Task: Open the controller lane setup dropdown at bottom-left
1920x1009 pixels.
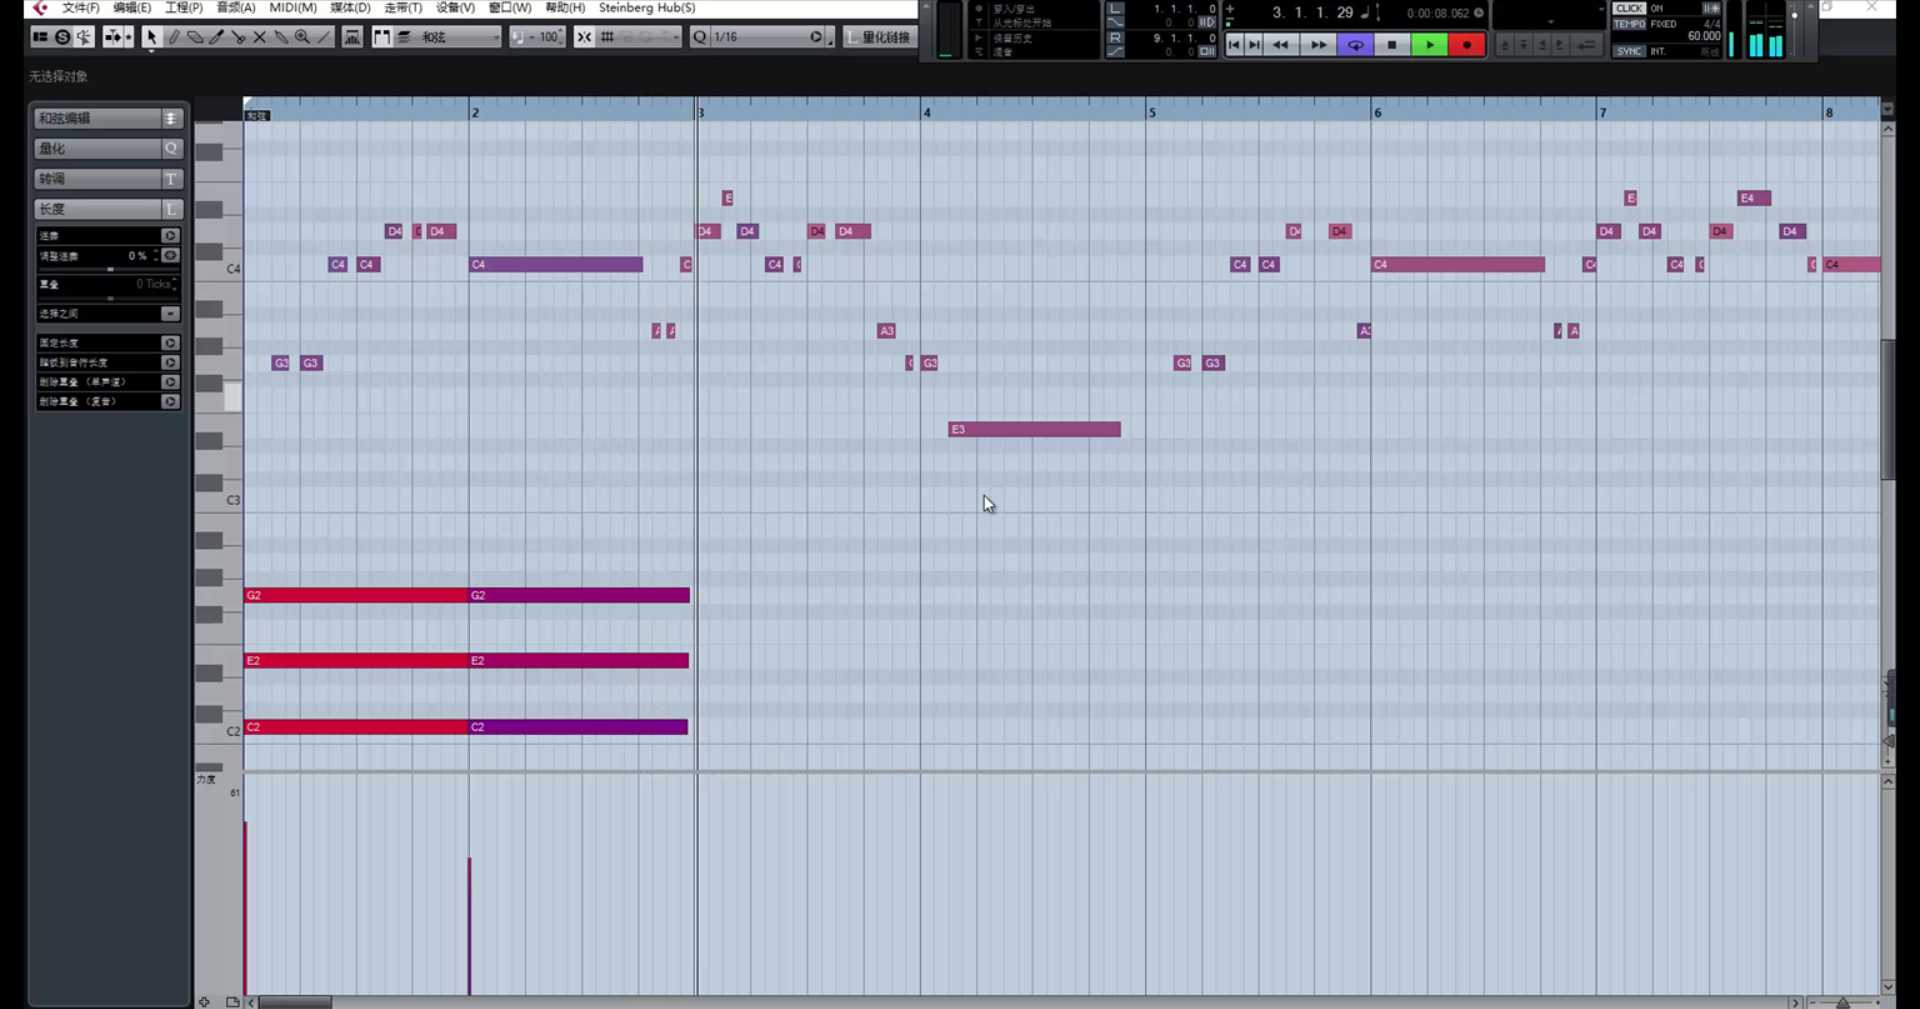Action: [232, 1002]
